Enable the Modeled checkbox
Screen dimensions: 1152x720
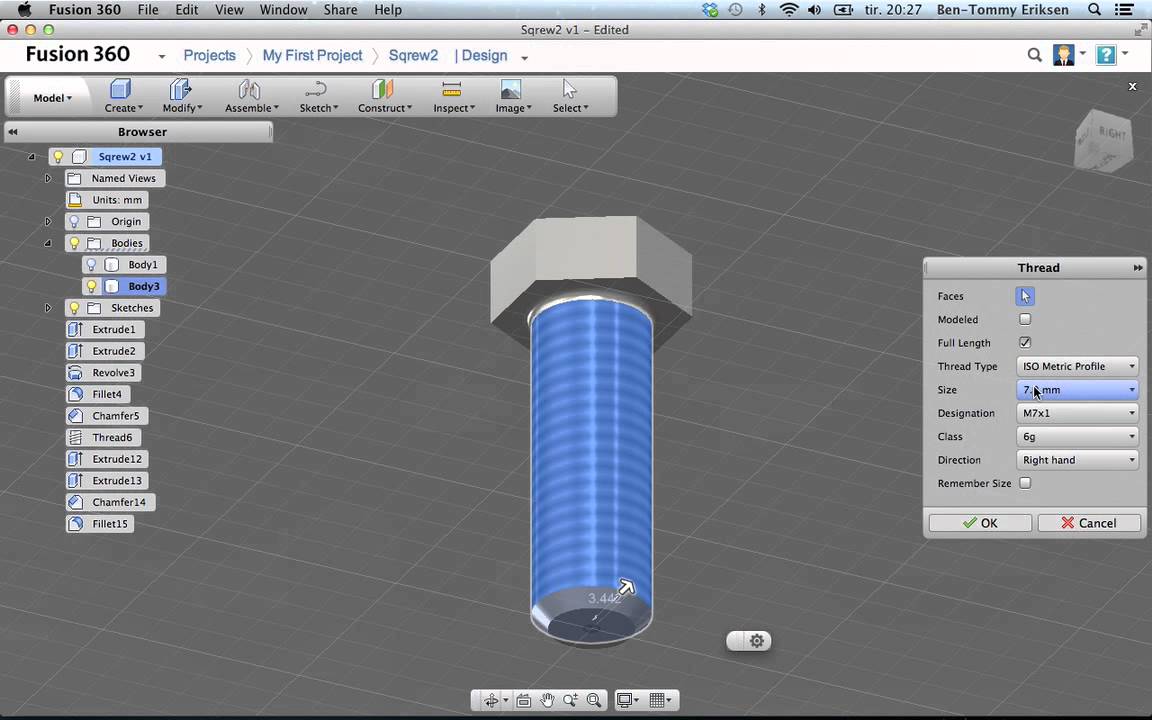(1025, 319)
